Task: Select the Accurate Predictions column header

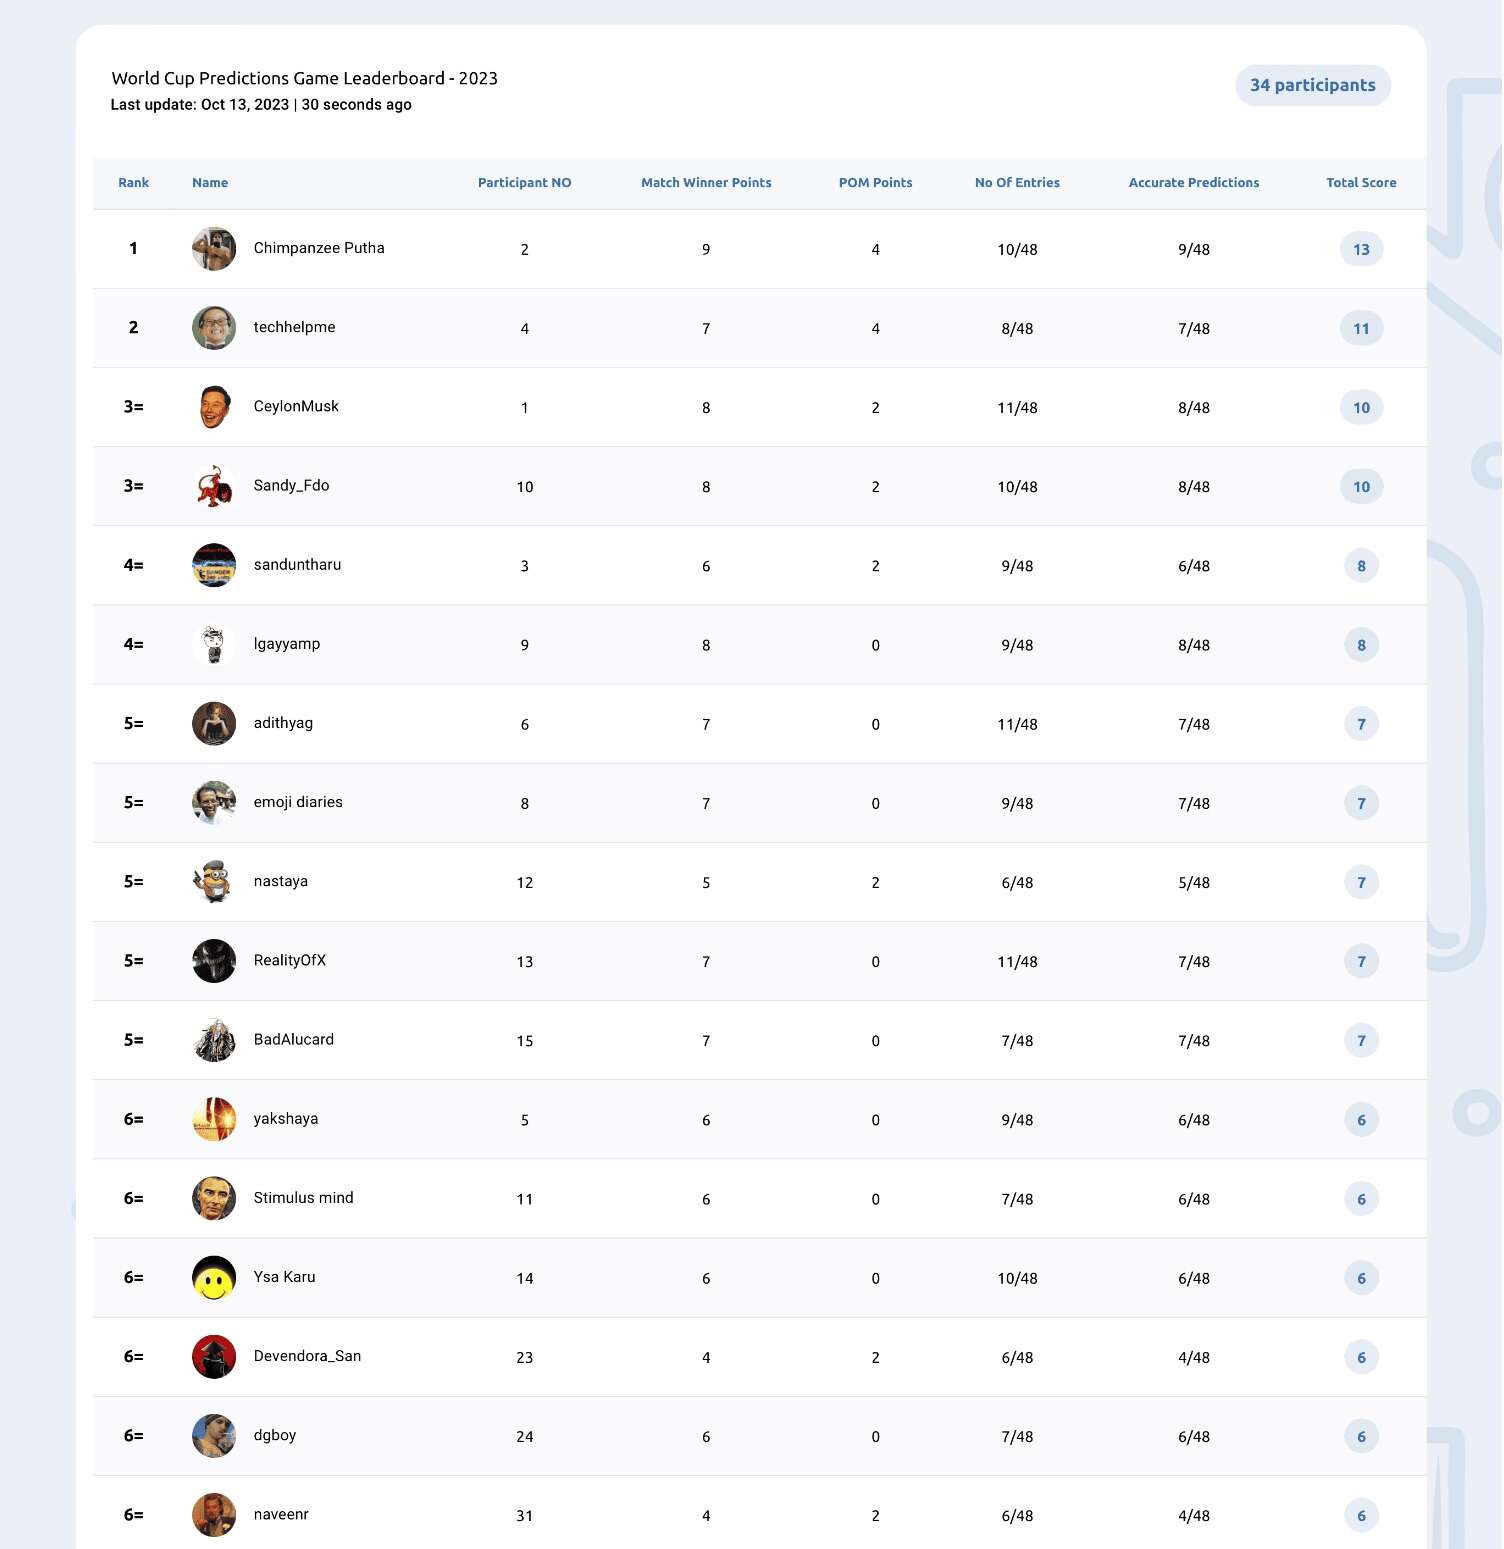Action: point(1194,183)
